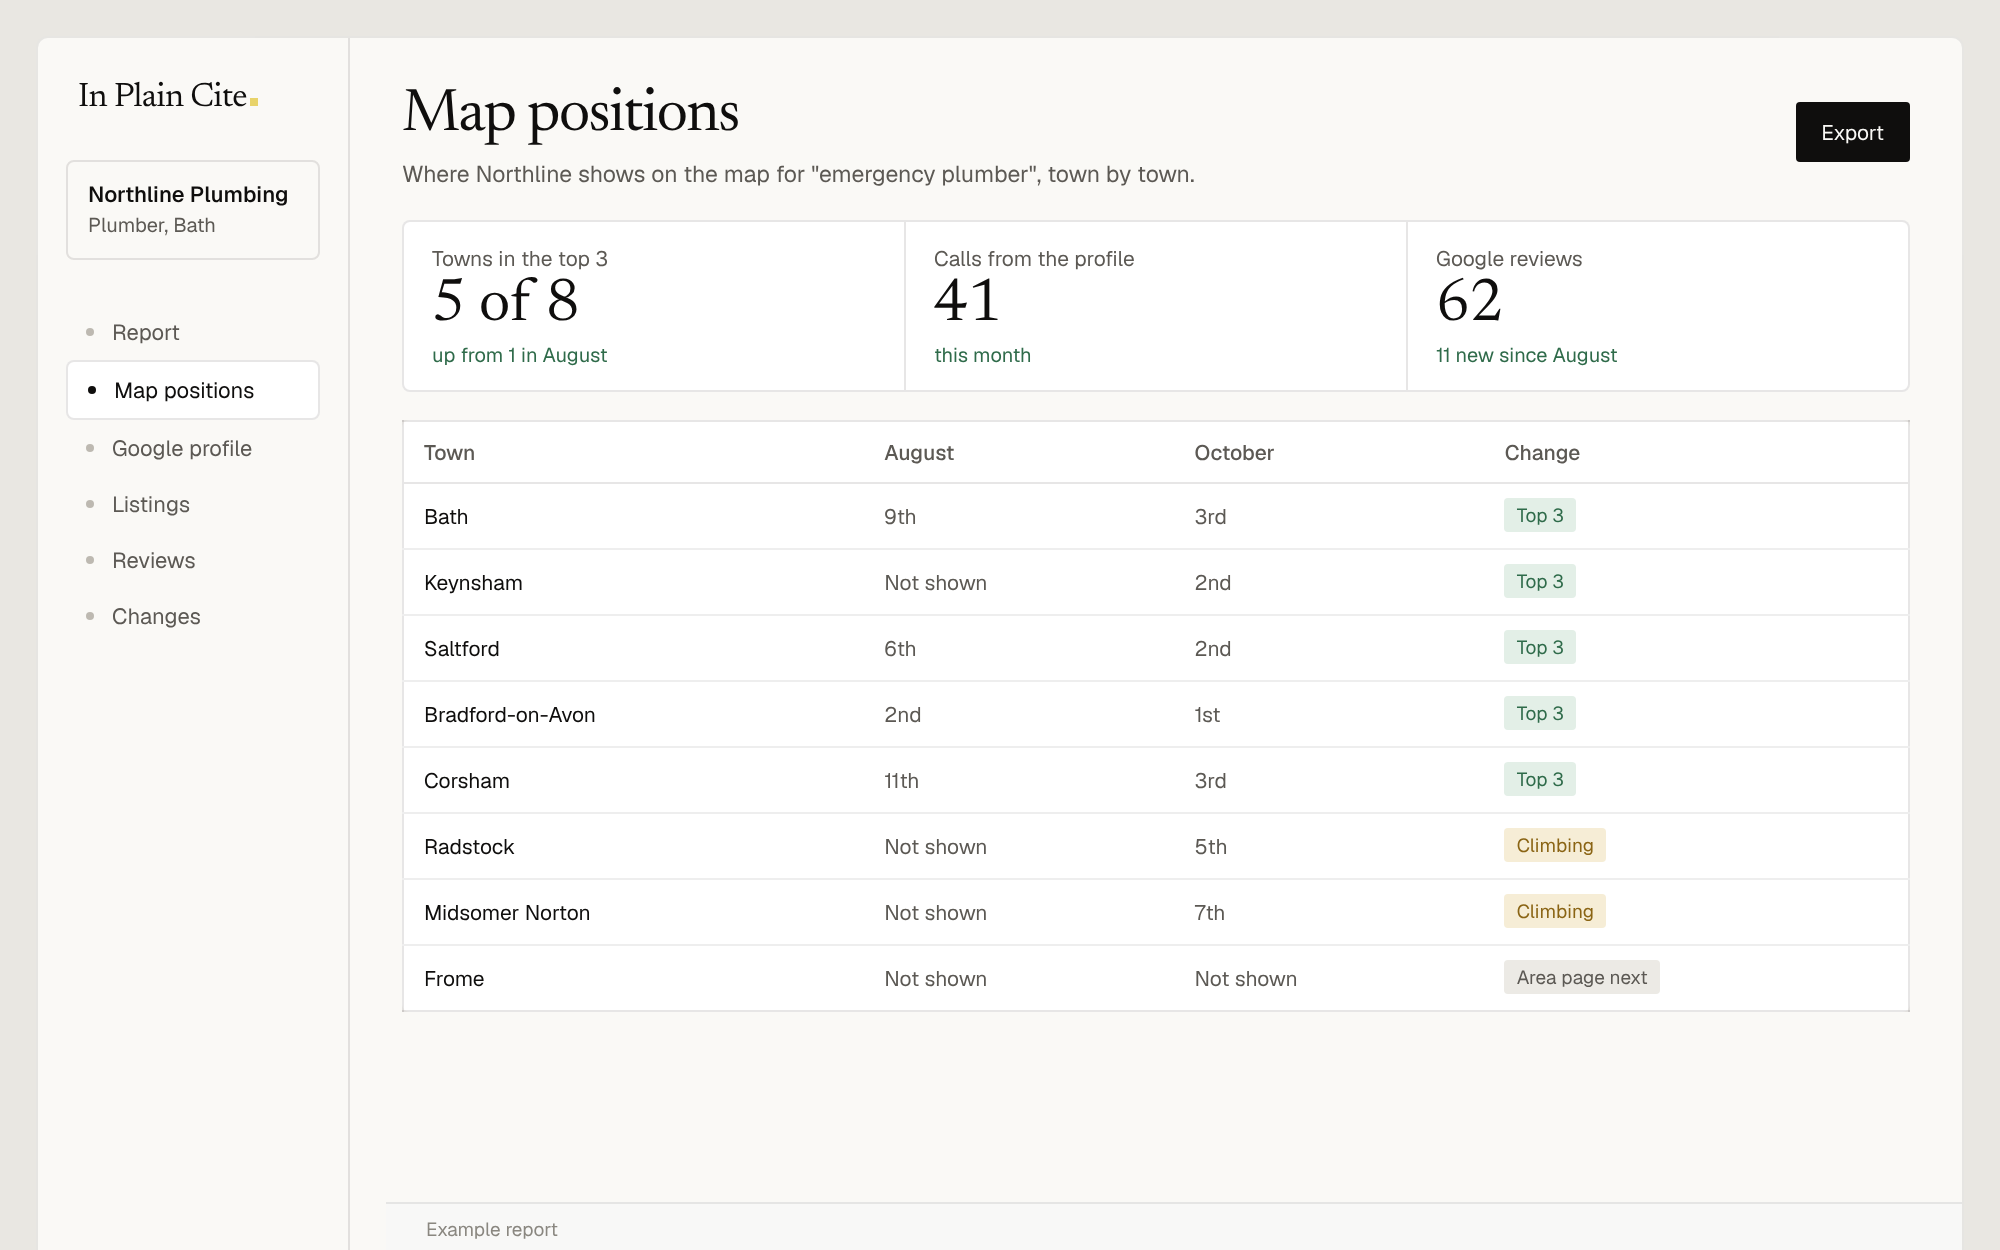The height and width of the screenshot is (1250, 2000).
Task: Click Radstock's October position 5th
Action: click(1210, 847)
